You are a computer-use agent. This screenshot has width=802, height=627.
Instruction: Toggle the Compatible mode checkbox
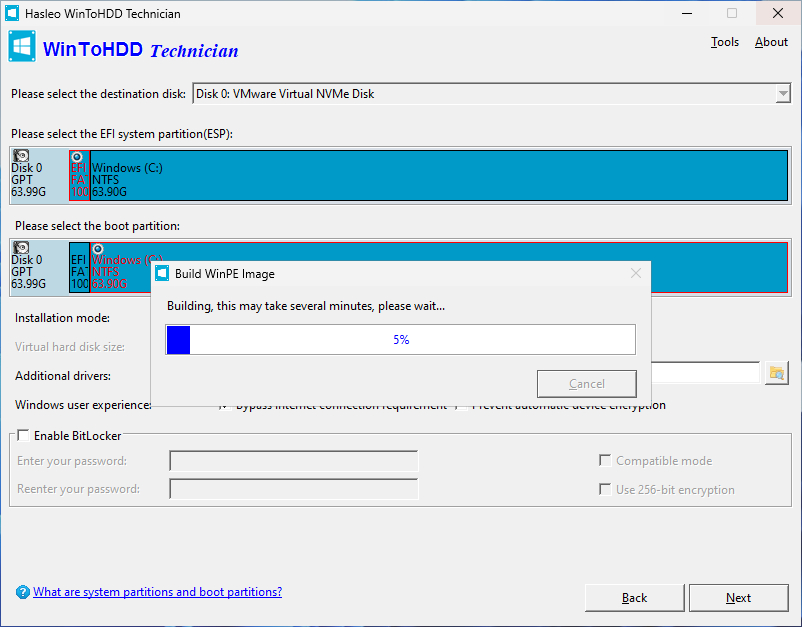tap(605, 461)
